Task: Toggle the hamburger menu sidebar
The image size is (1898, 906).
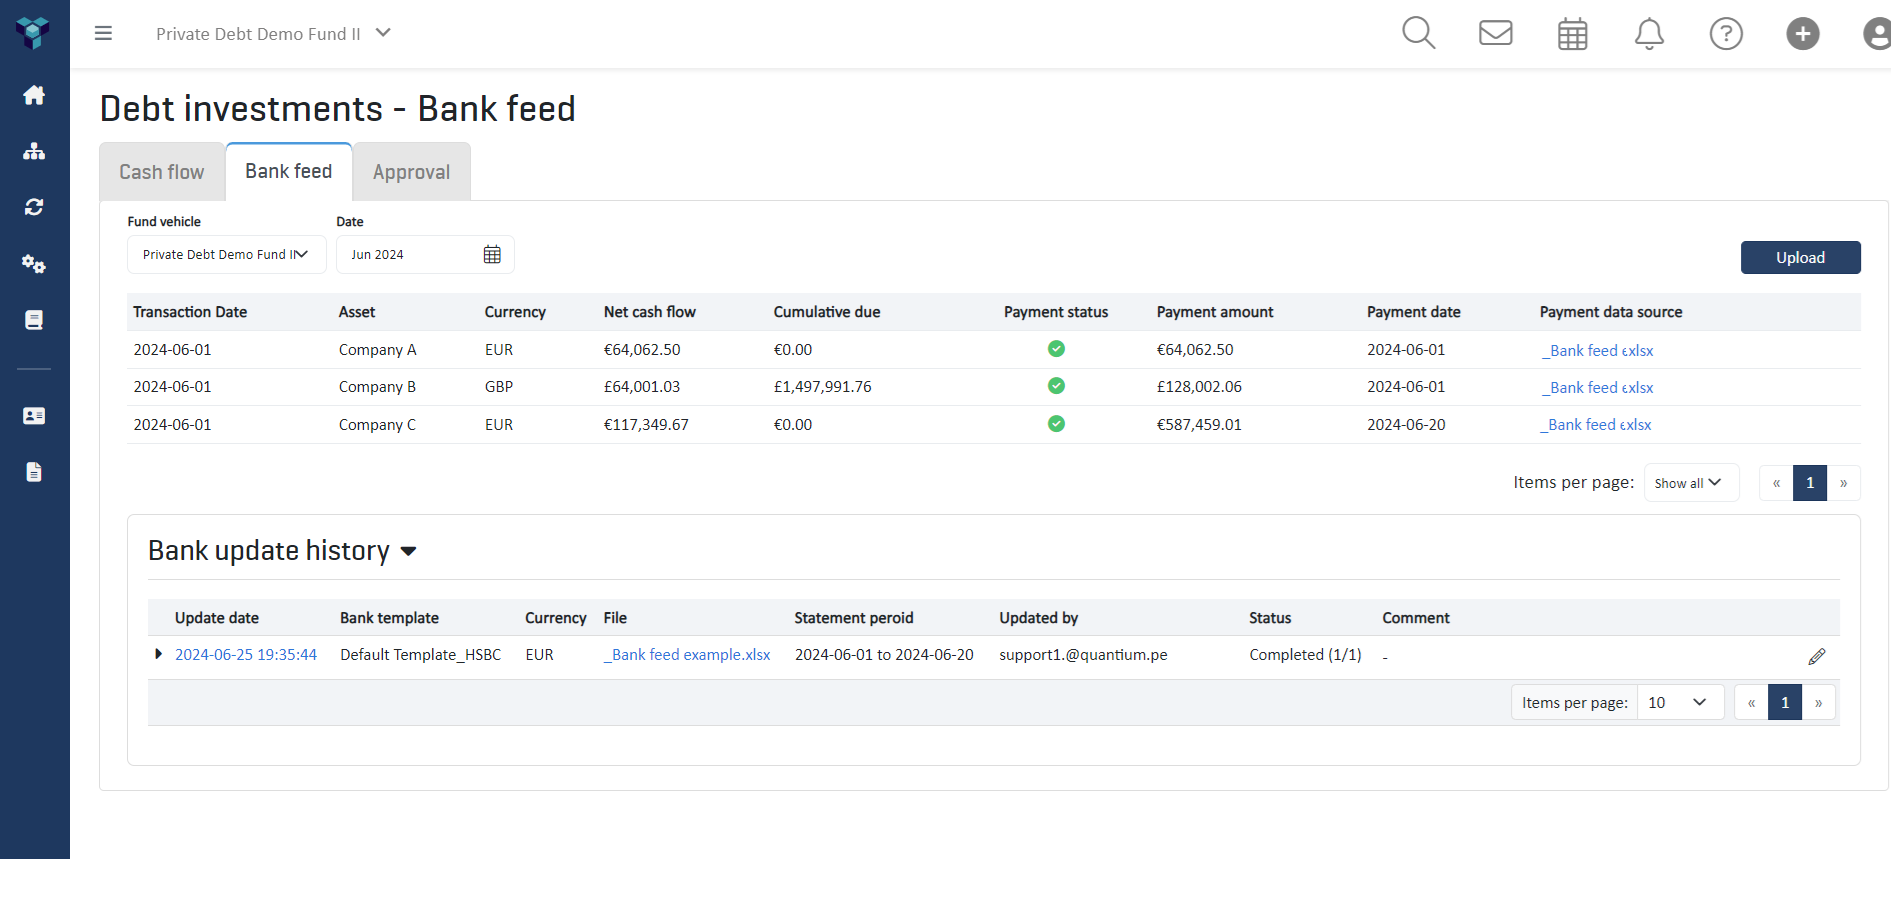Action: pyautogui.click(x=103, y=33)
